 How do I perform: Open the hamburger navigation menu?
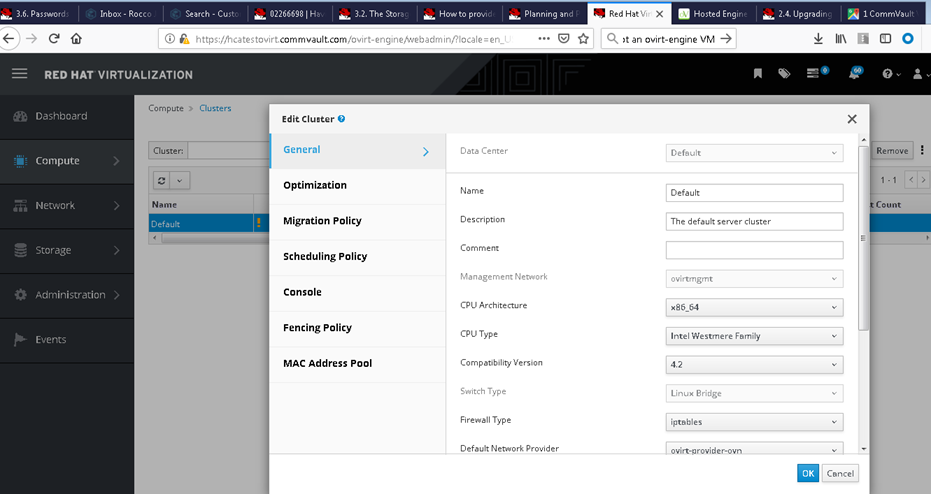(20, 74)
